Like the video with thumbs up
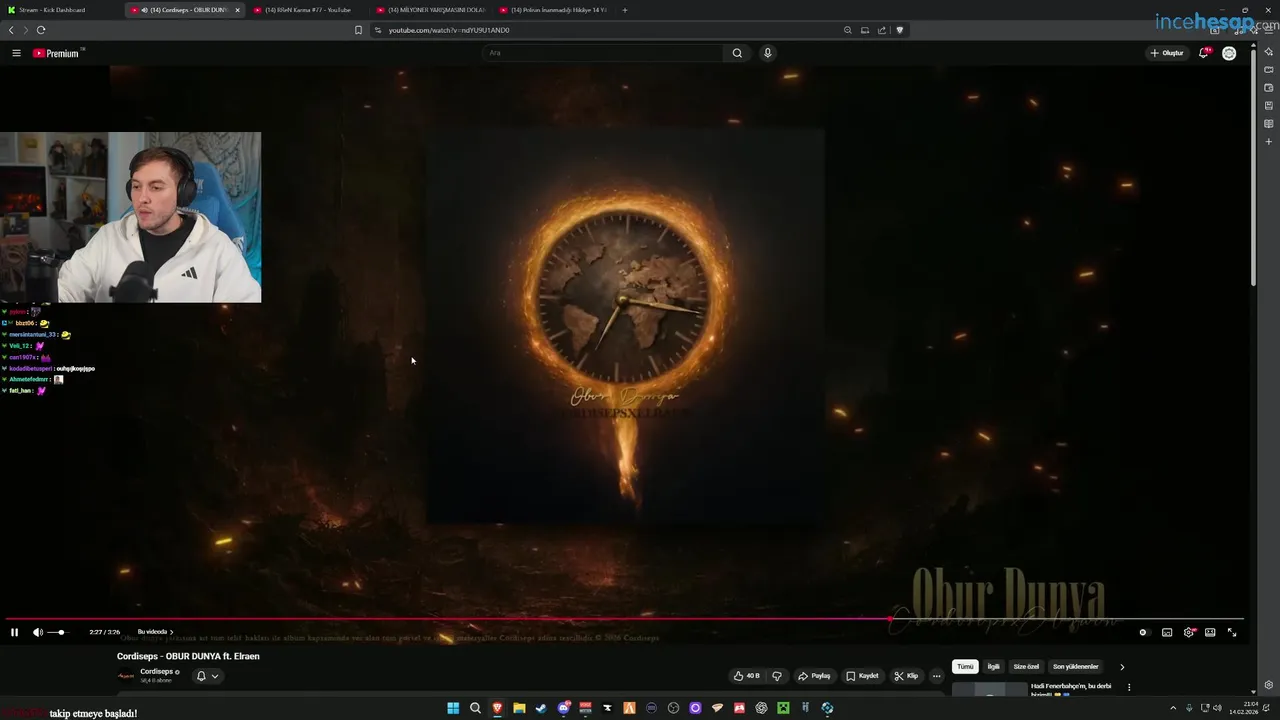1280x720 pixels. [x=746, y=676]
